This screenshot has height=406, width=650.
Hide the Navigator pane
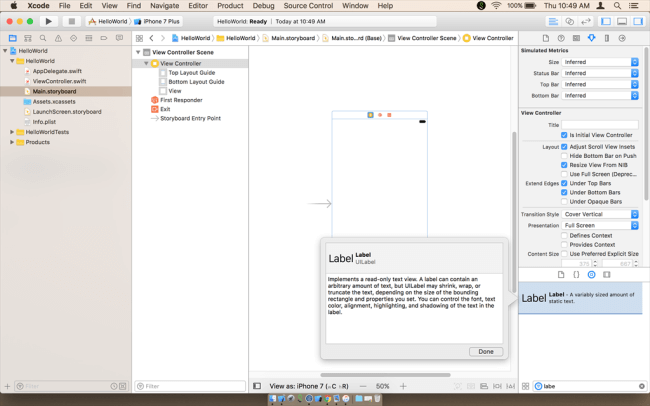[606, 21]
